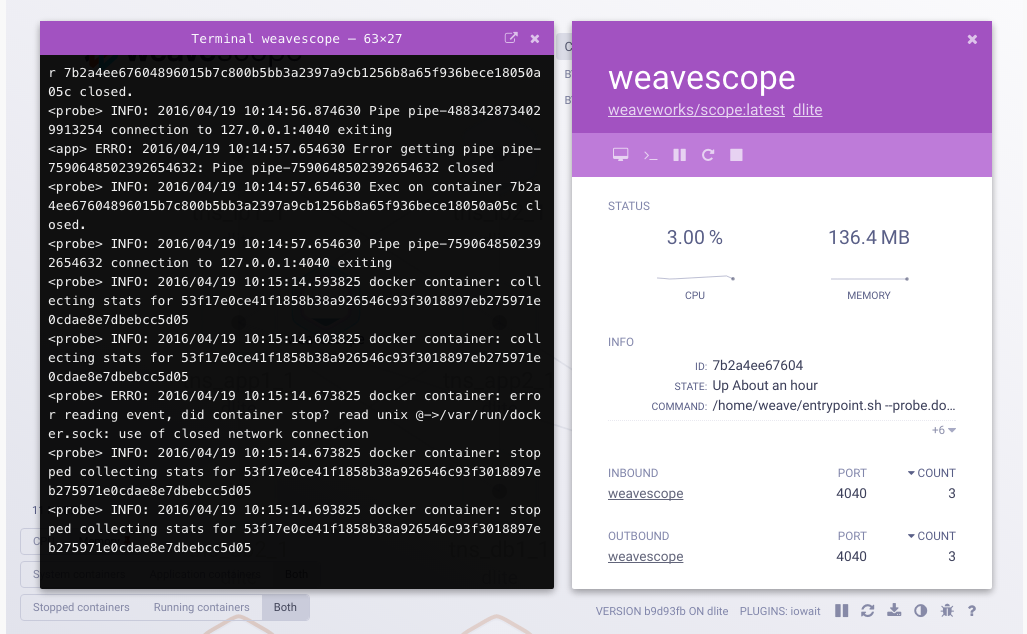
Task: Close the weavescope terminal
Action: tap(535, 39)
